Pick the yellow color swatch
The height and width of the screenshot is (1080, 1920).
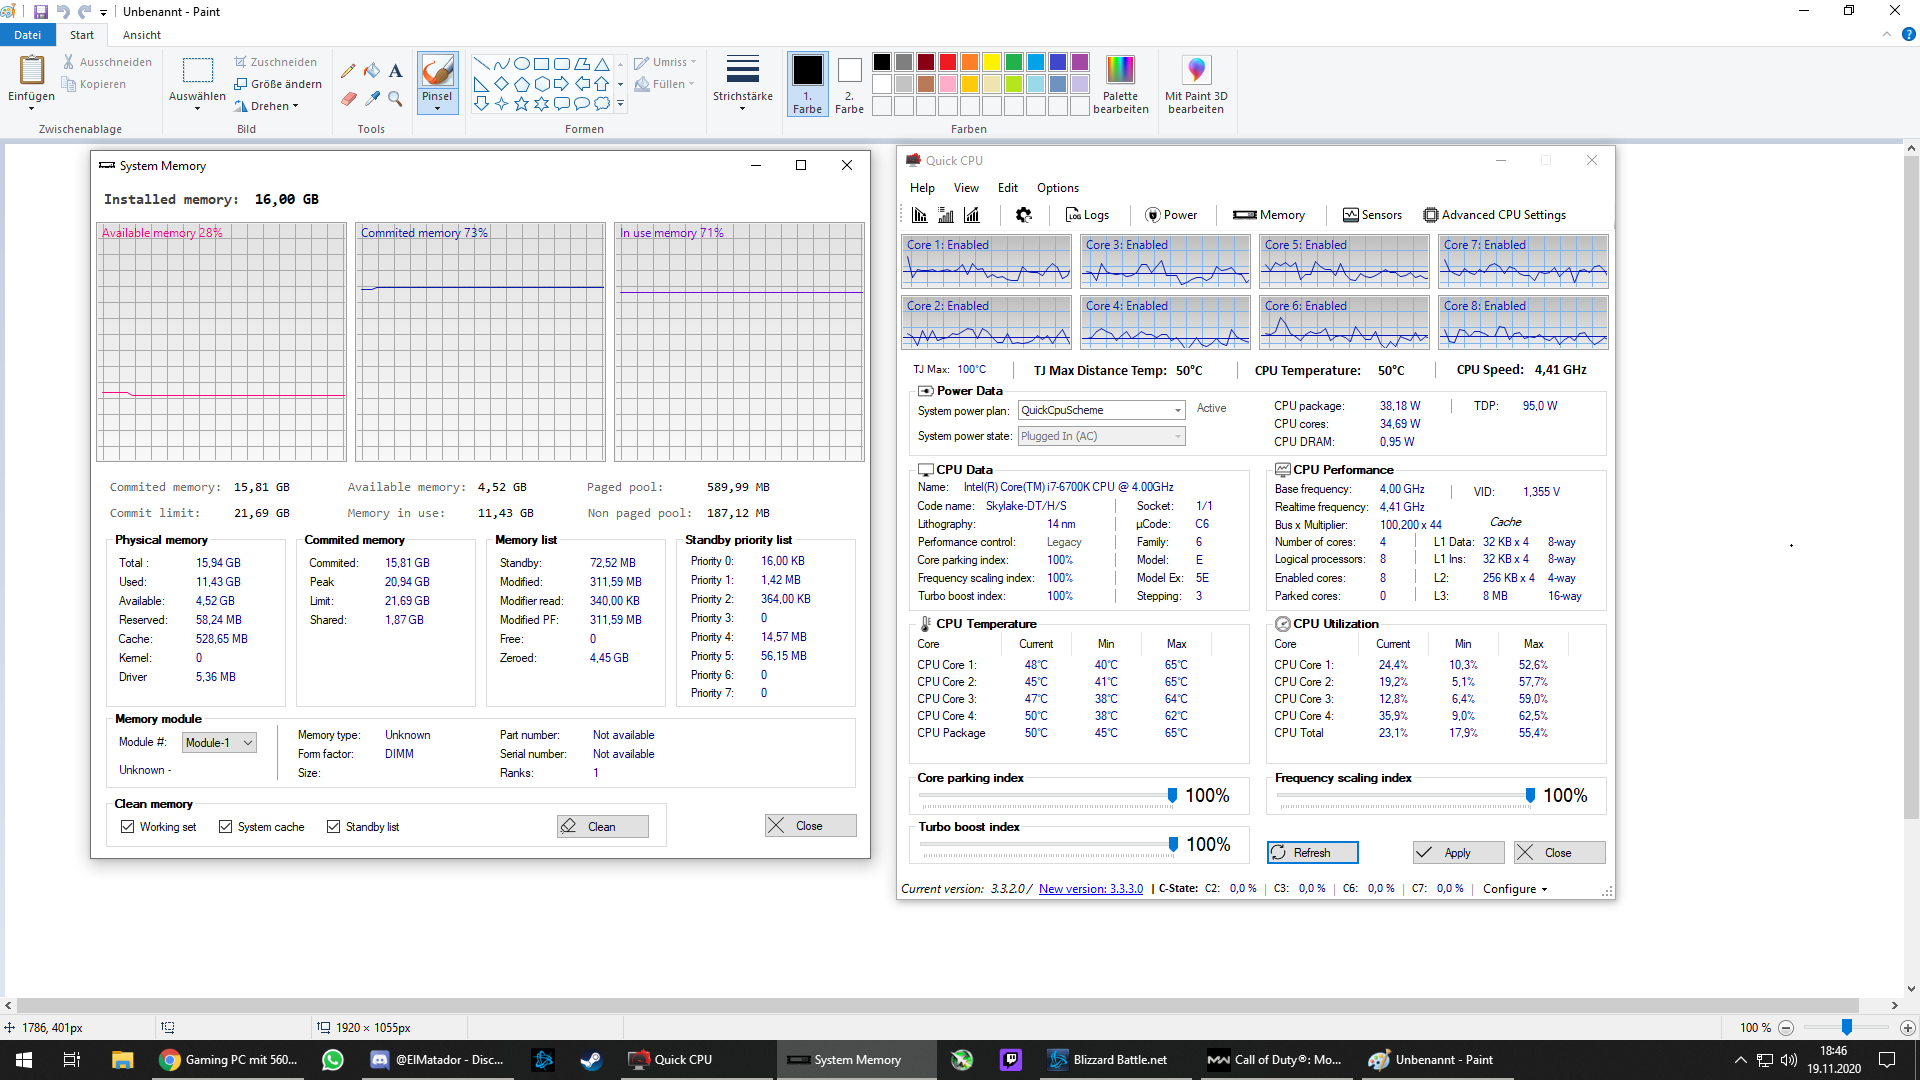click(x=992, y=62)
